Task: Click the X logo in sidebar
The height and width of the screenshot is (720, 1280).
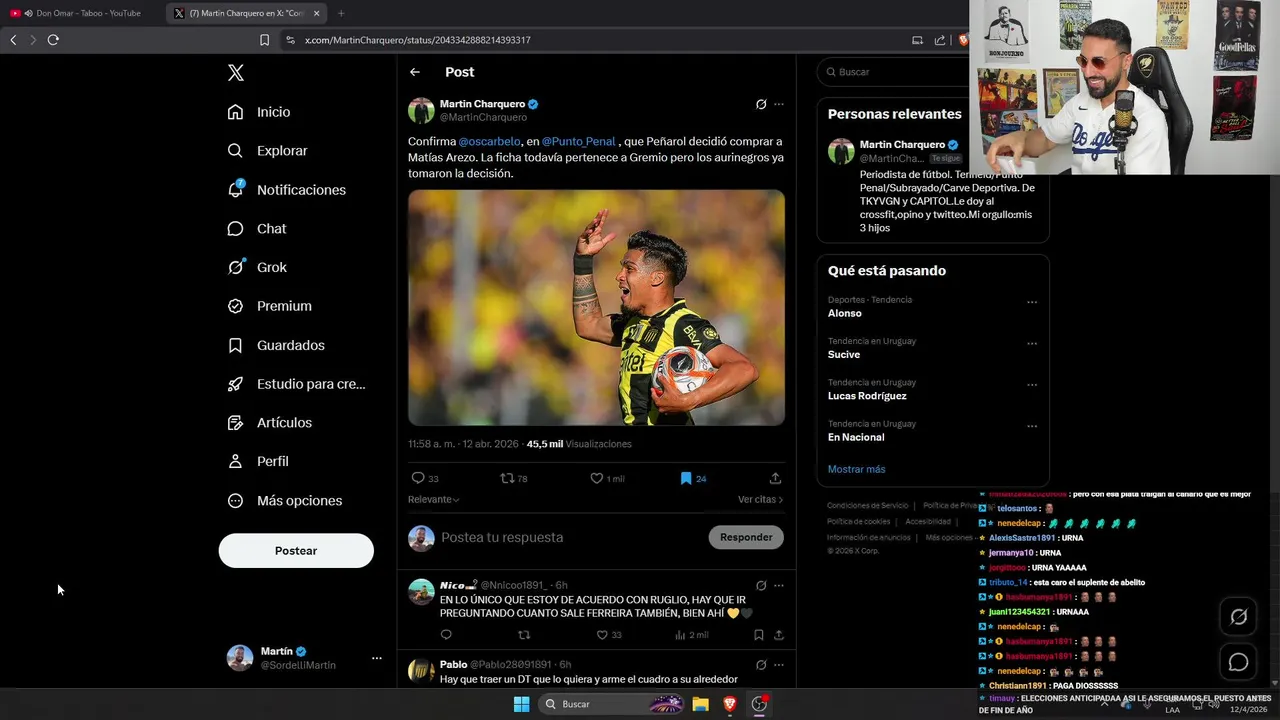Action: [x=236, y=73]
